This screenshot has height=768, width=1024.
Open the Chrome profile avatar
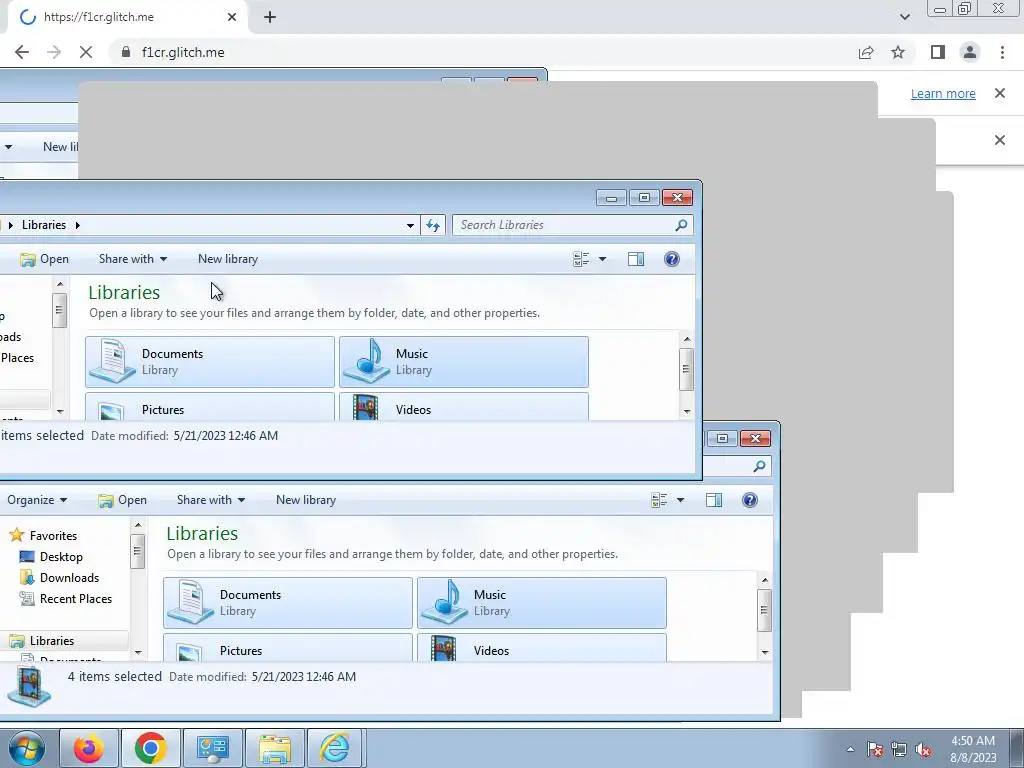[970, 52]
